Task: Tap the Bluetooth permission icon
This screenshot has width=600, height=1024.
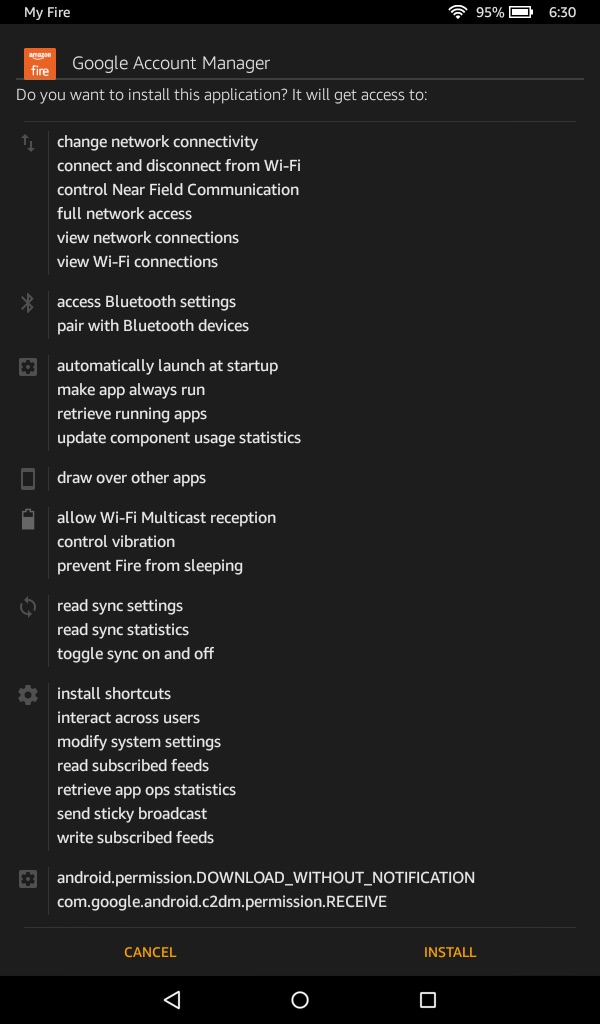Action: point(27,302)
